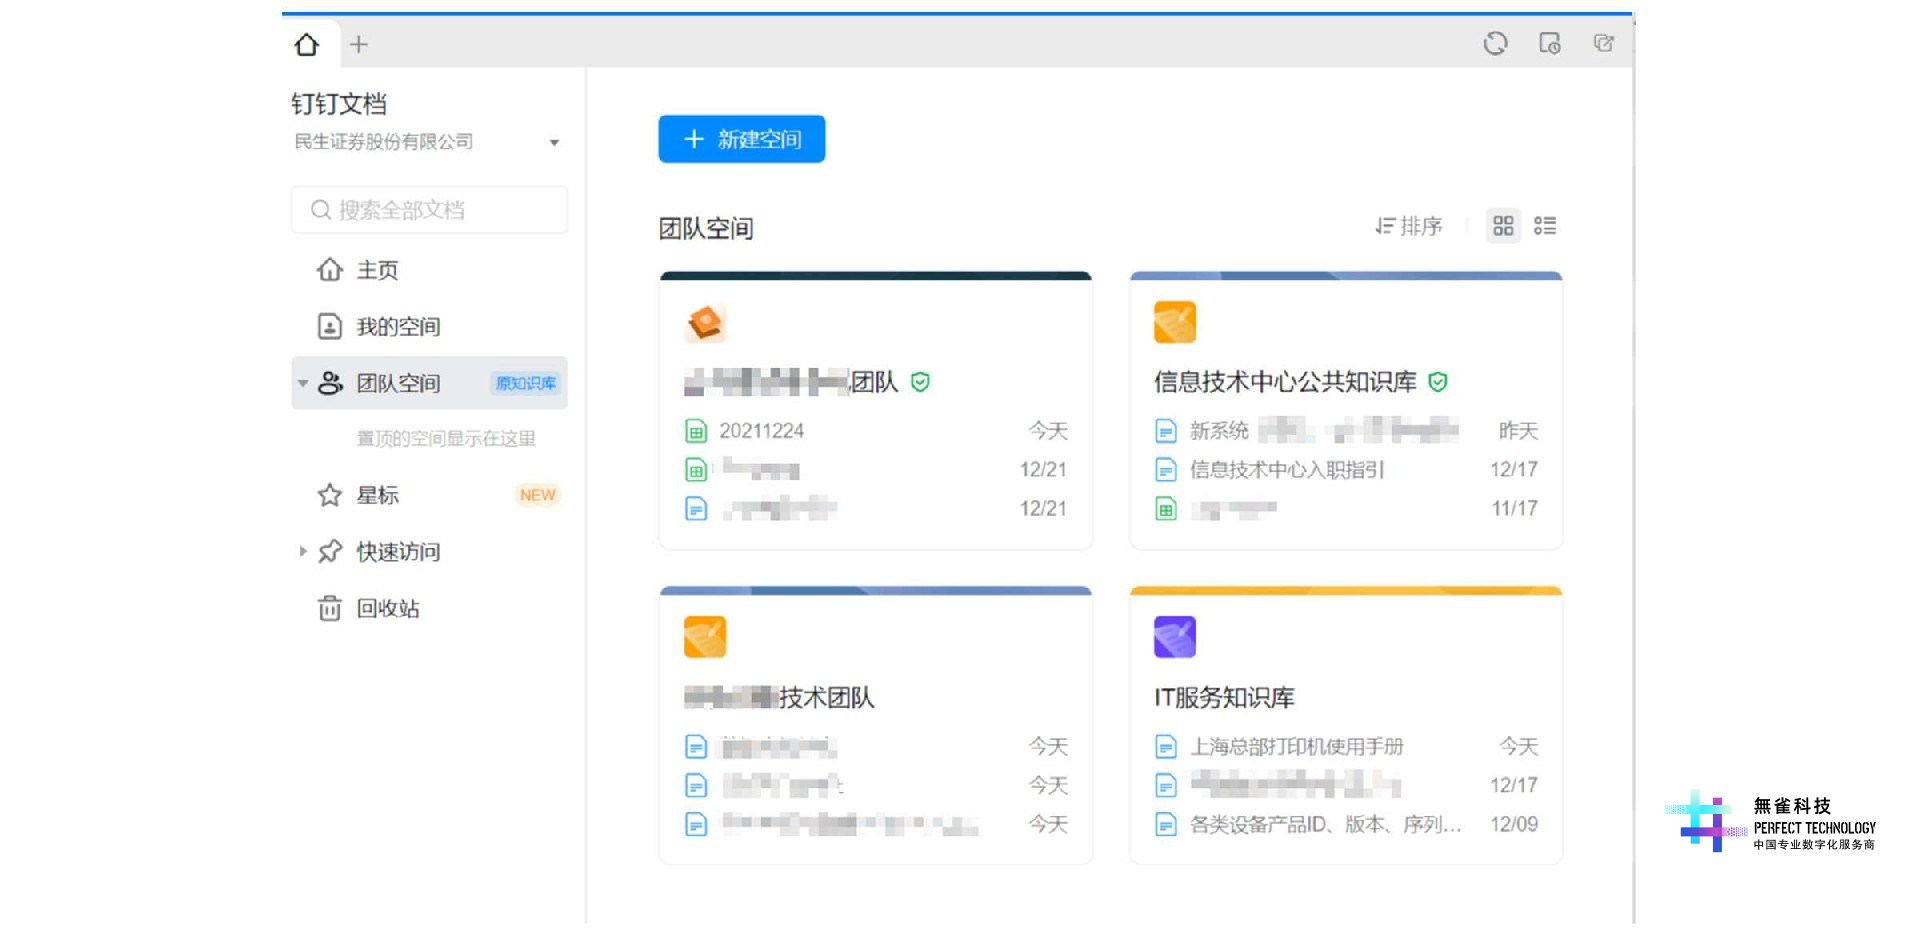Expand the 快速访问 tree arrow
Viewport: 1920px width, 936px height.
303,551
